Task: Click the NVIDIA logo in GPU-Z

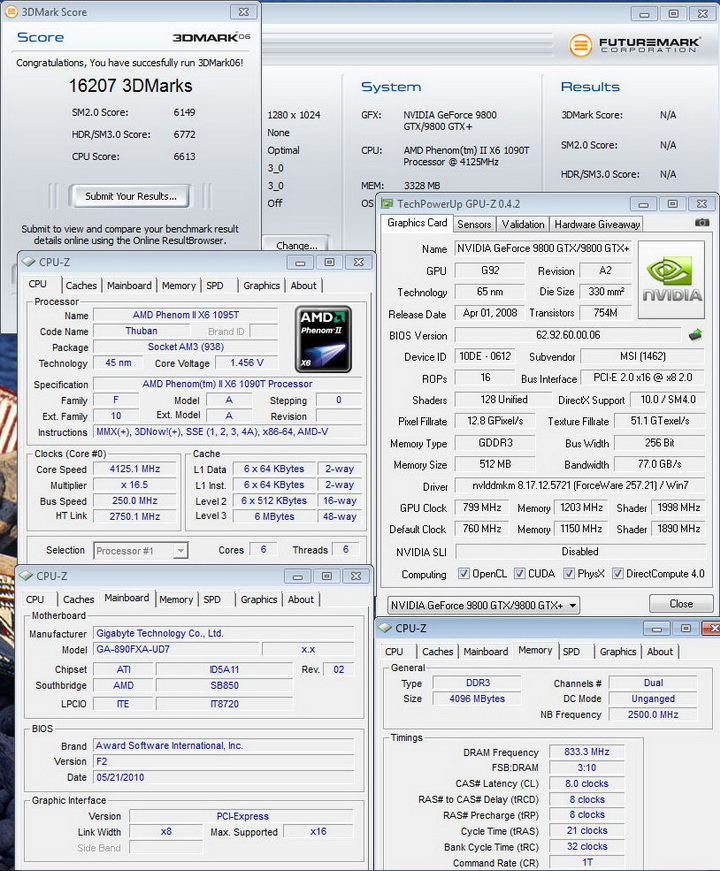Action: (672, 279)
